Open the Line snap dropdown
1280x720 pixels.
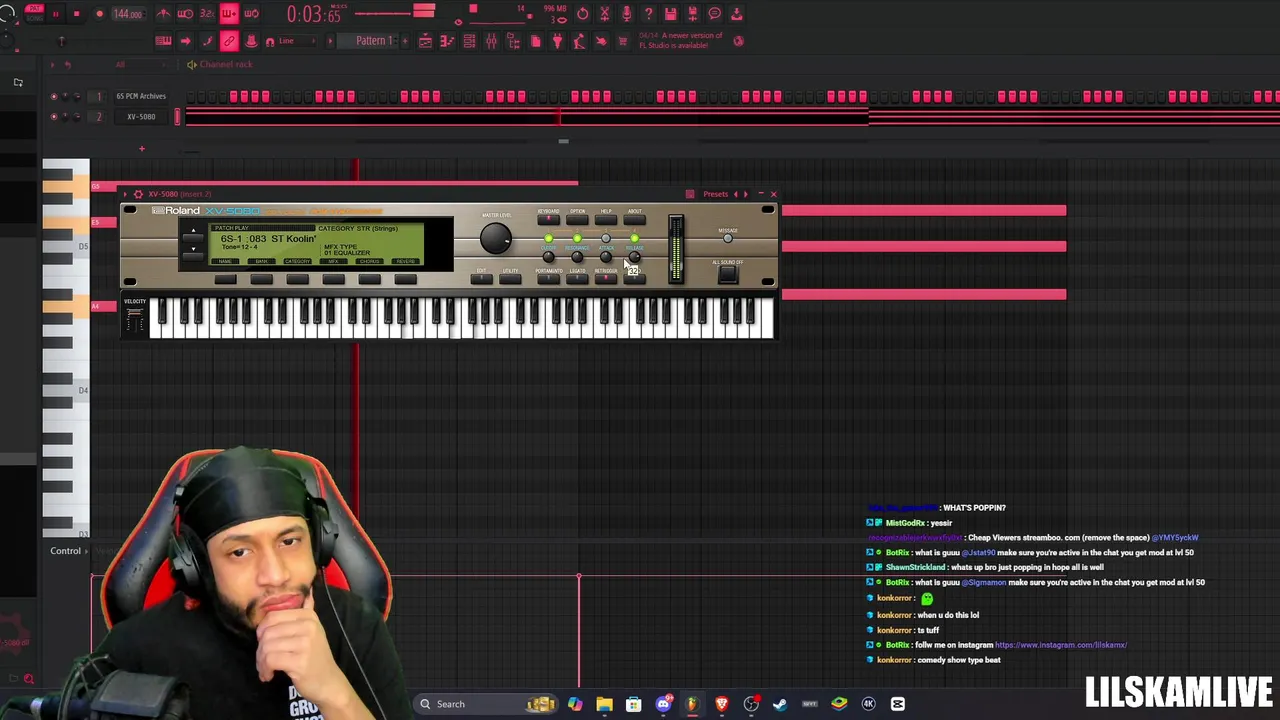[297, 41]
